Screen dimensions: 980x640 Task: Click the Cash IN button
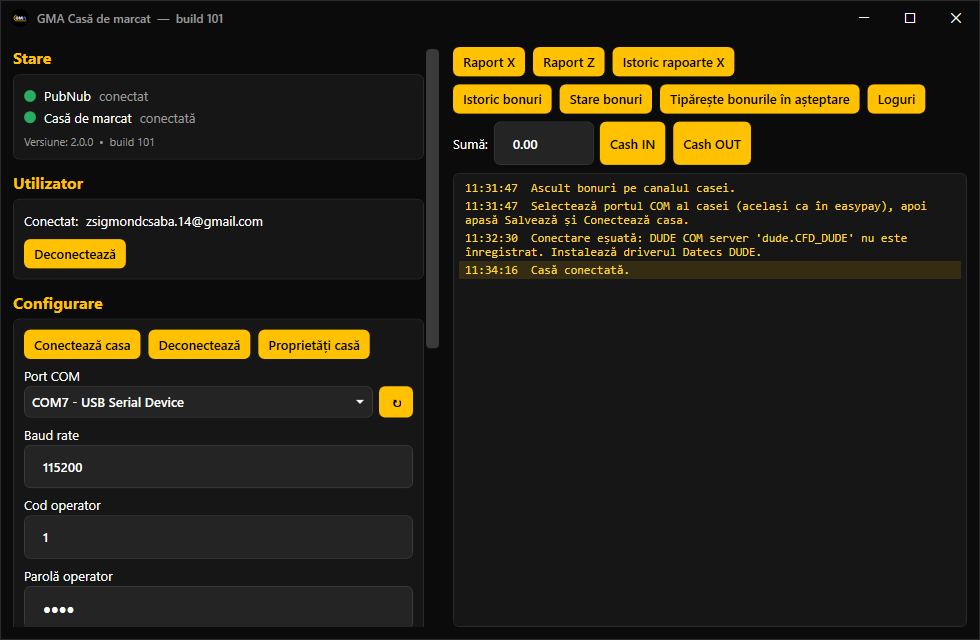tap(632, 144)
